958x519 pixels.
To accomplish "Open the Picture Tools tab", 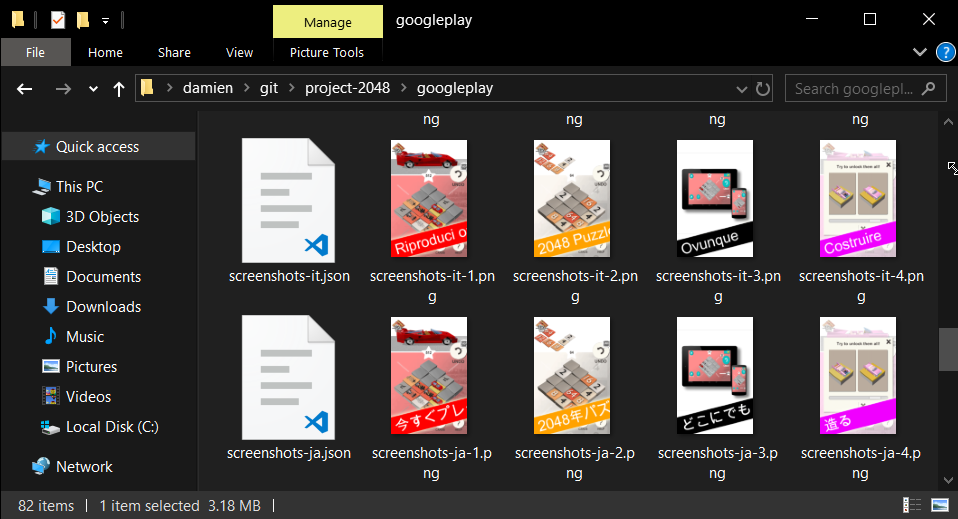I will (327, 53).
